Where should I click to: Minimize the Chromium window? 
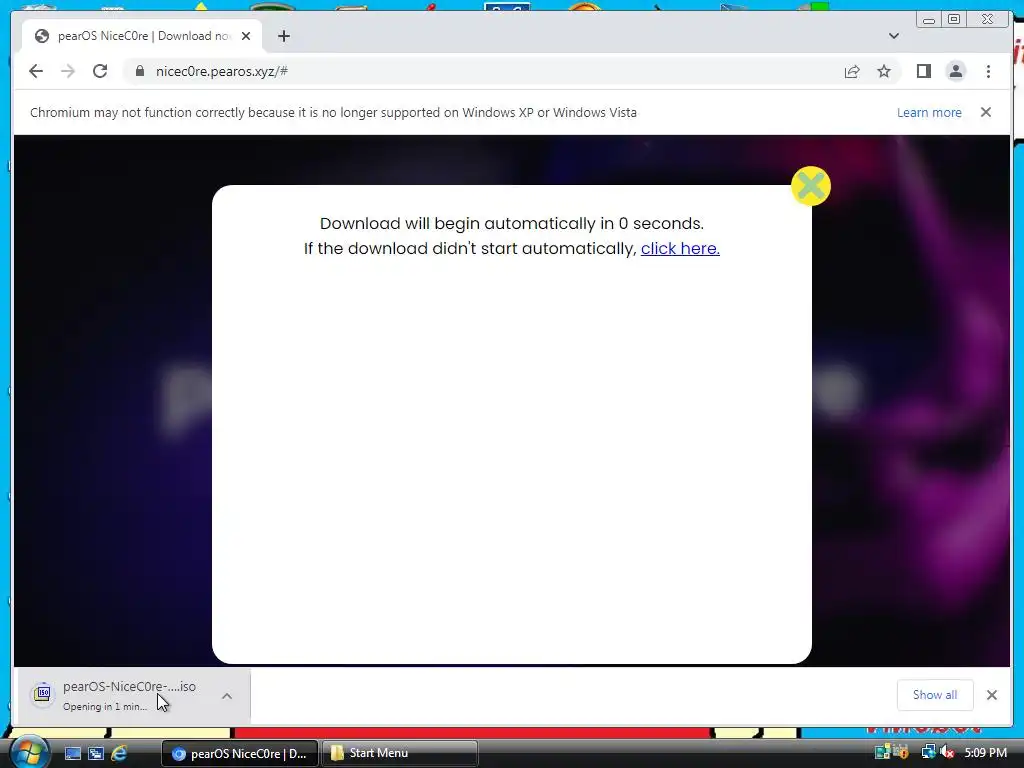tap(929, 20)
